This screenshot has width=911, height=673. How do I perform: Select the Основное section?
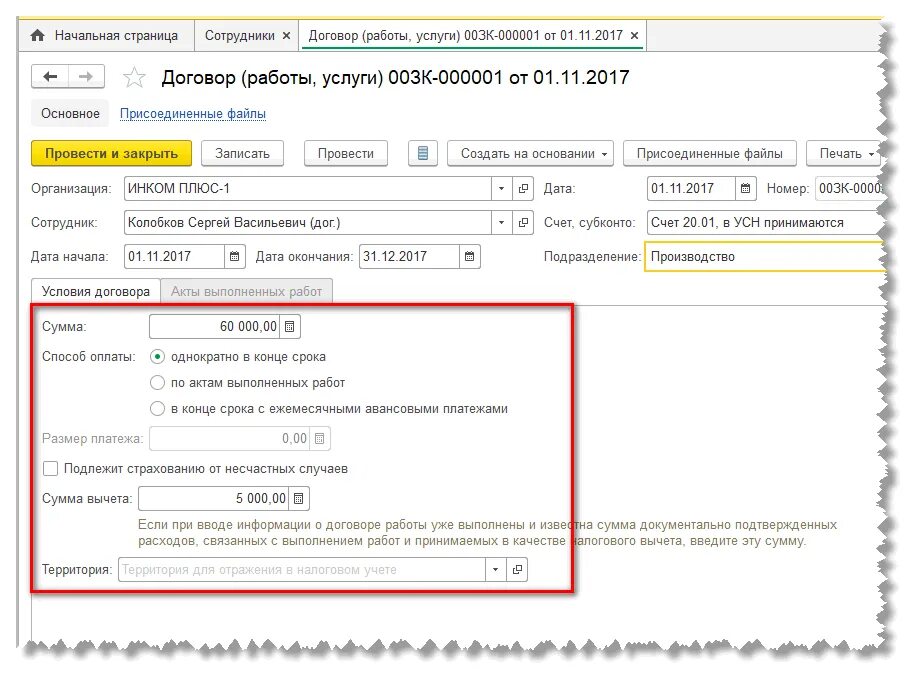(x=70, y=113)
